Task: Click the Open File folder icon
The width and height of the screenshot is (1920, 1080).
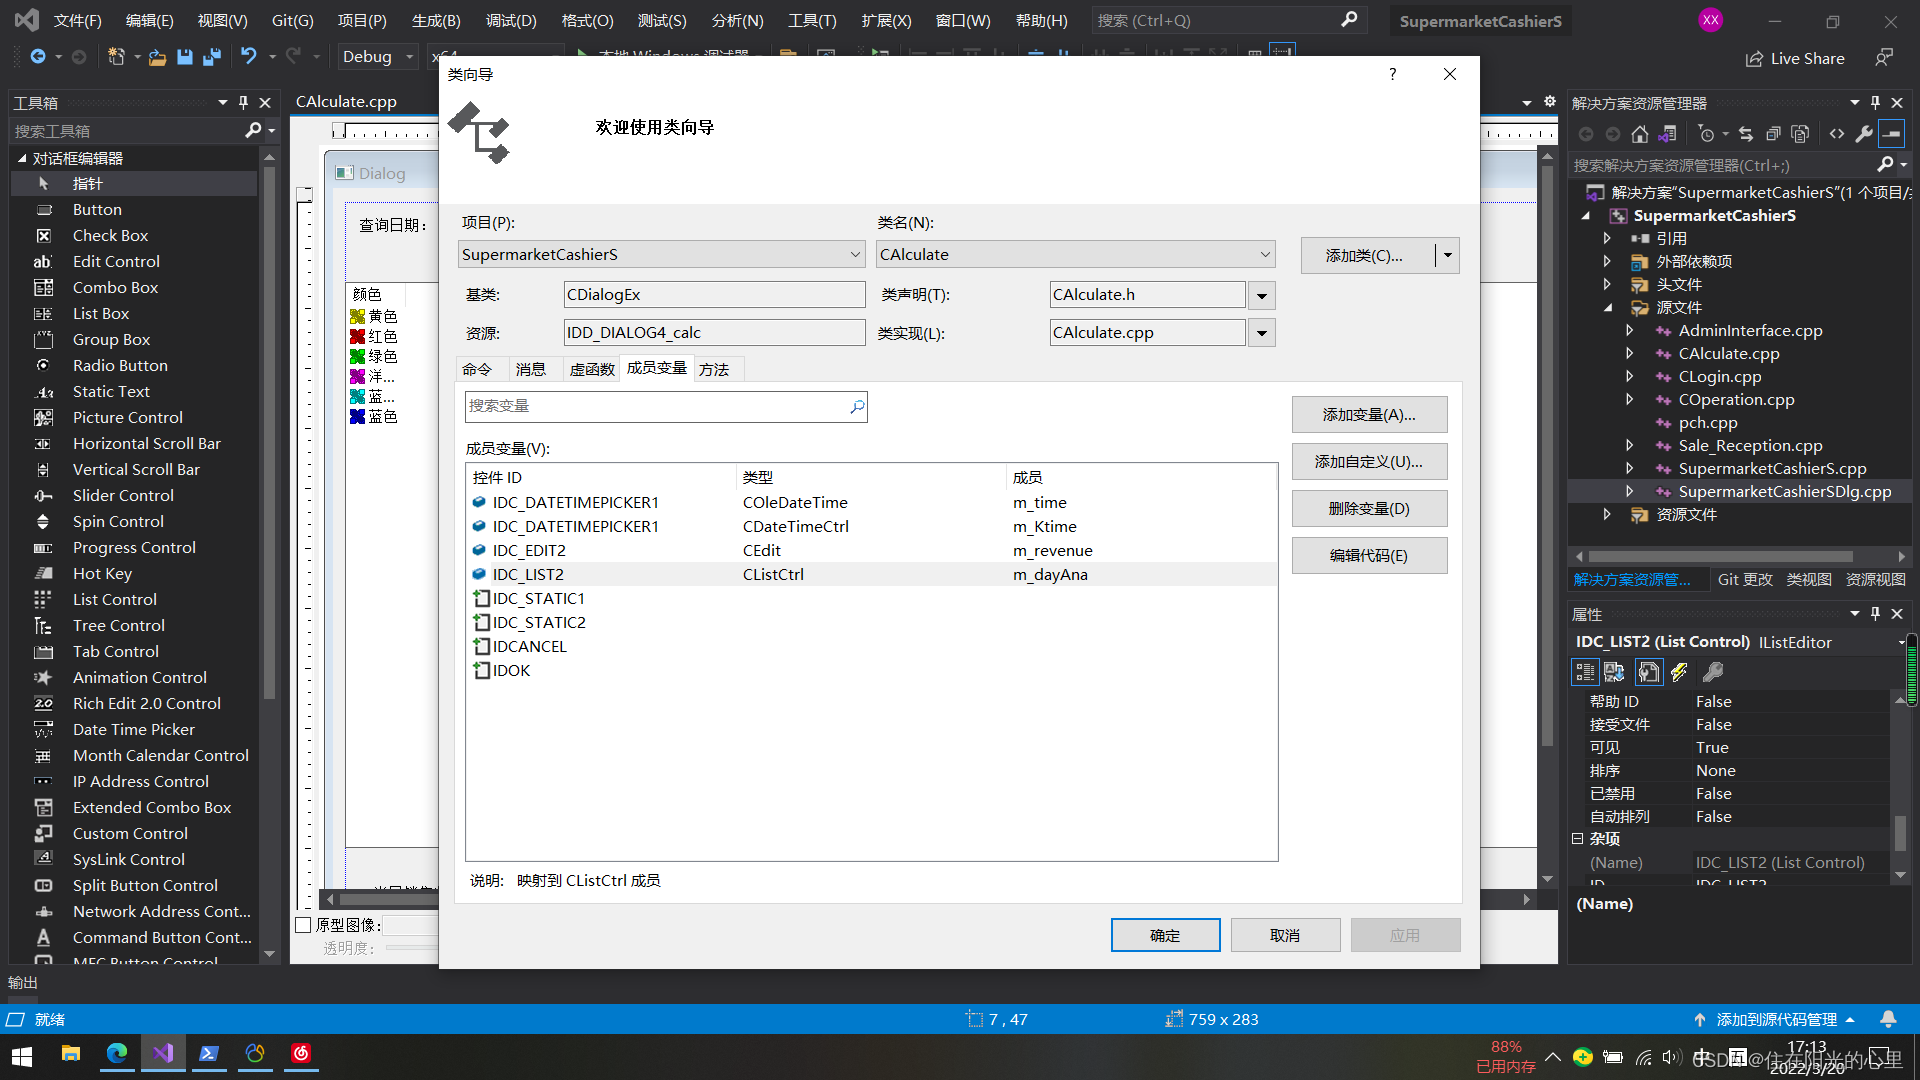Action: coord(157,57)
